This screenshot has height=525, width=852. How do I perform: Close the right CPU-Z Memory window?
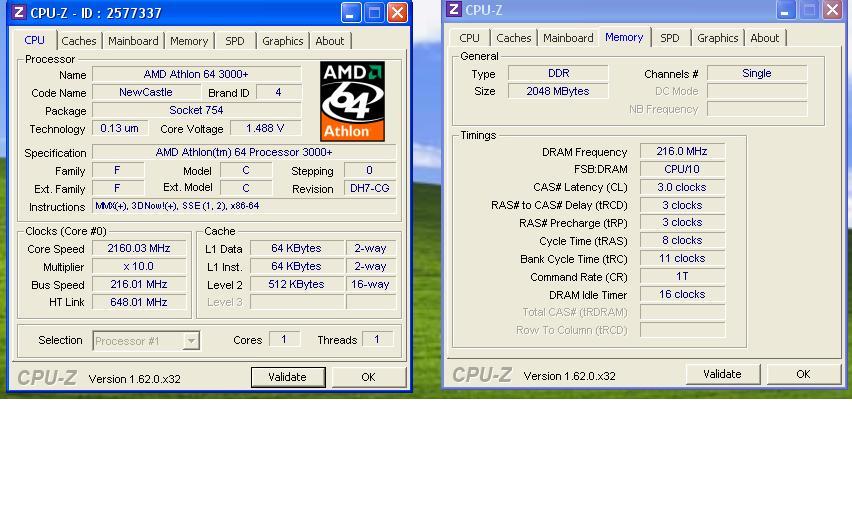(832, 10)
